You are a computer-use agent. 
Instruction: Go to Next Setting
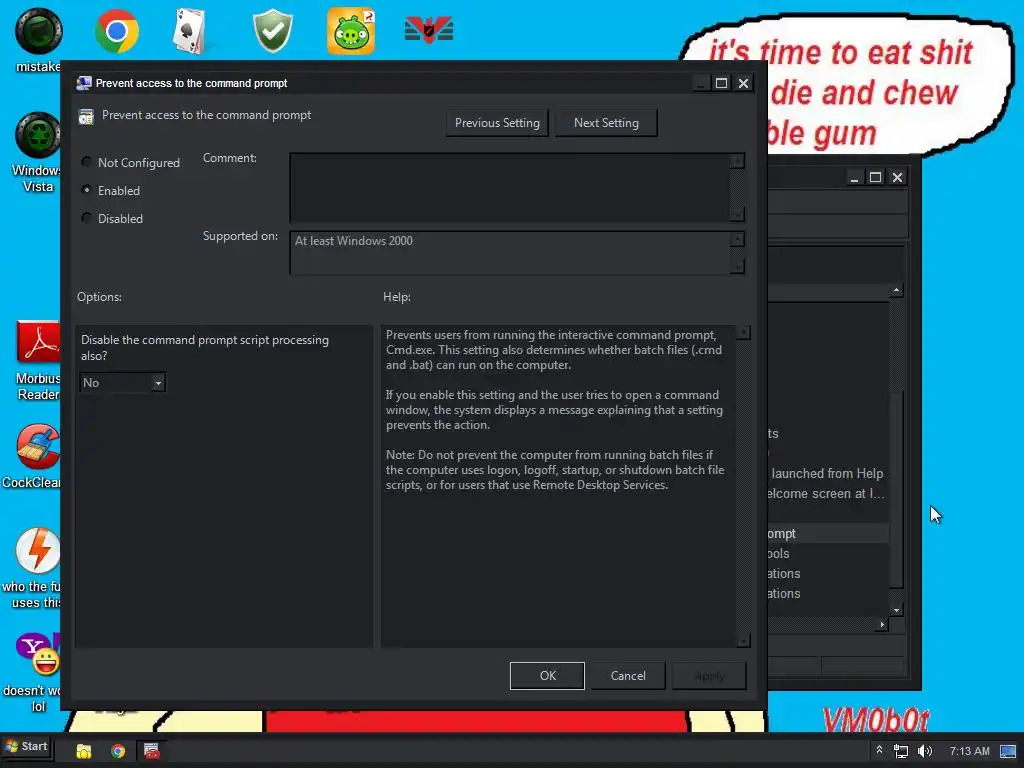point(606,123)
